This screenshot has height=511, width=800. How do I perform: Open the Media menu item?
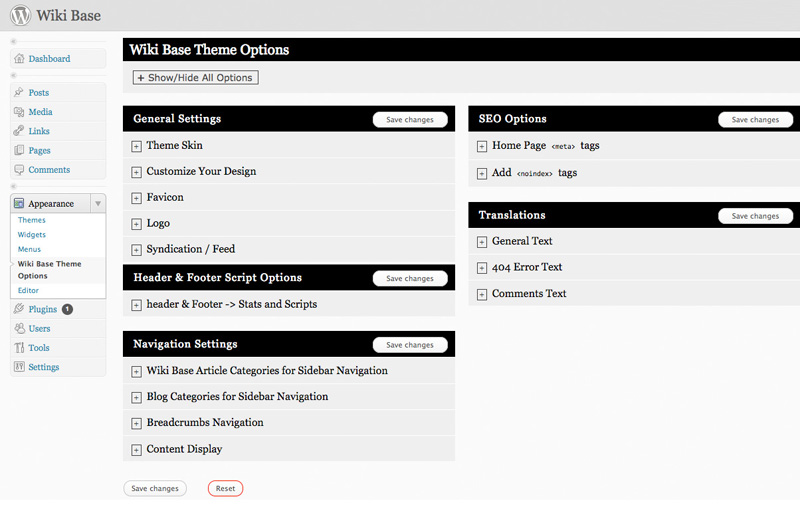[40, 112]
